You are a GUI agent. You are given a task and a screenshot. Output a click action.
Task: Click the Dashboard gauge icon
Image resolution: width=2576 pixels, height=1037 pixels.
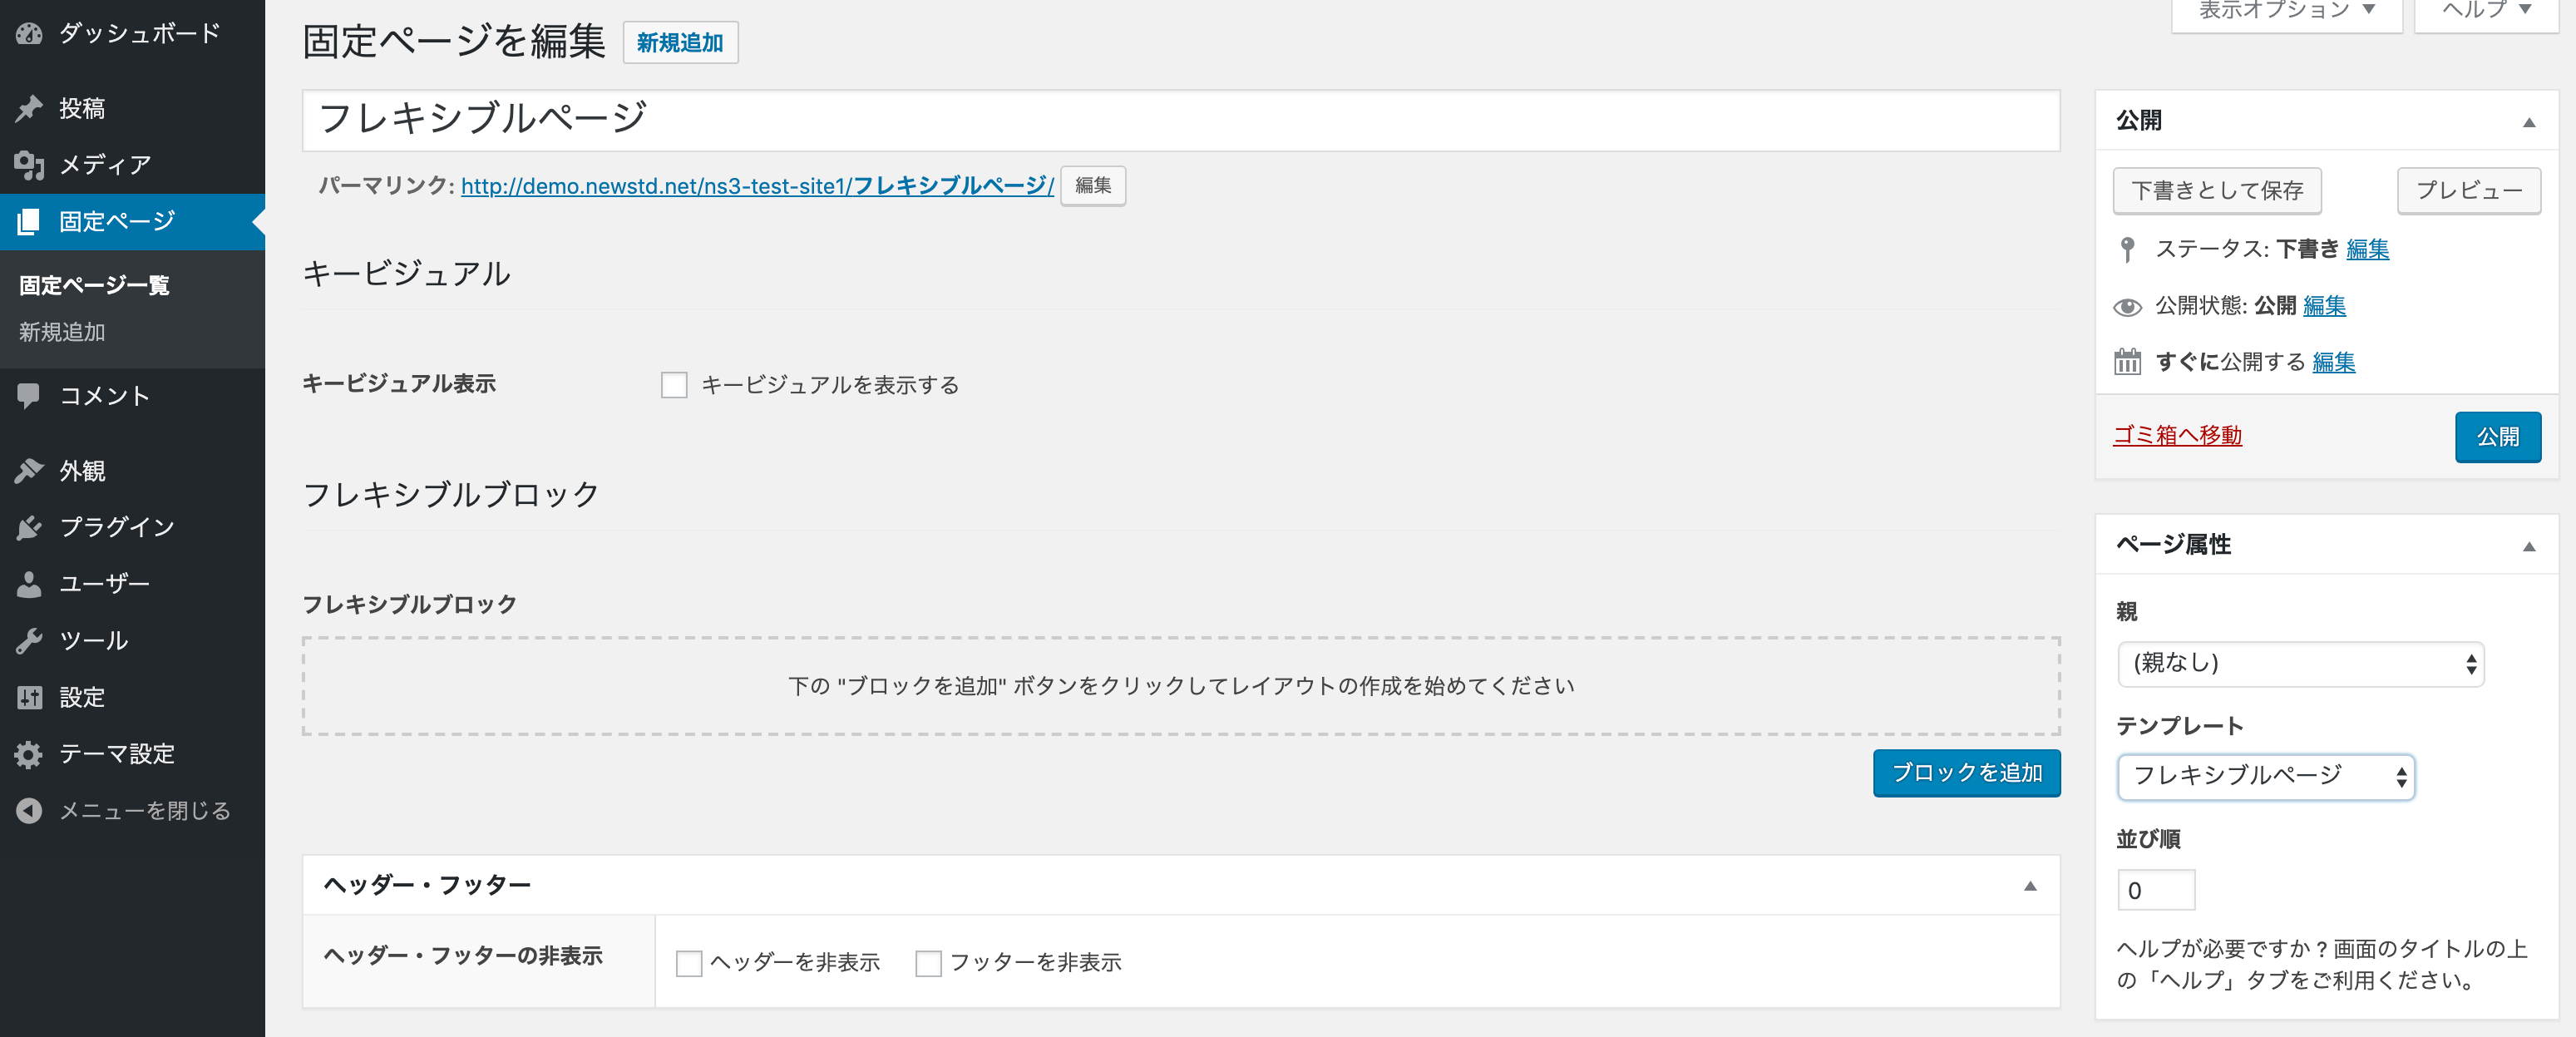click(x=29, y=34)
